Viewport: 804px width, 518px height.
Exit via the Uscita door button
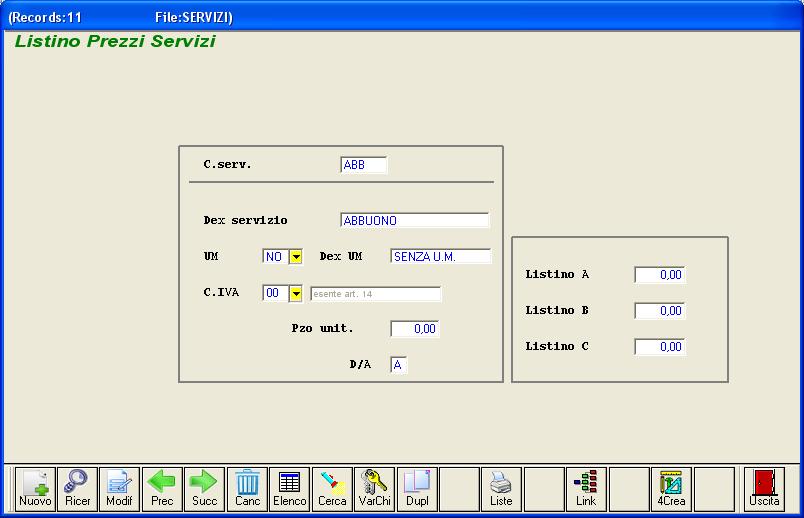tap(765, 489)
